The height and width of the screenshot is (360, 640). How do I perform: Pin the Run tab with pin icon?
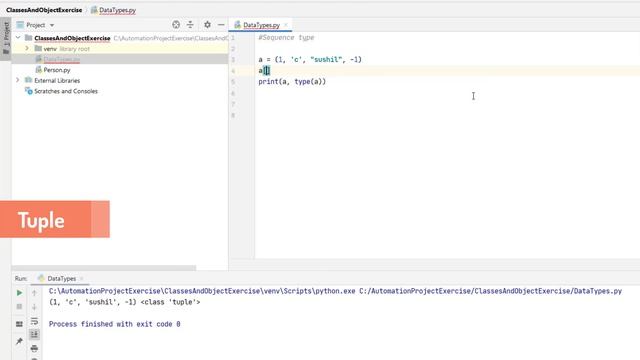(x=19, y=341)
